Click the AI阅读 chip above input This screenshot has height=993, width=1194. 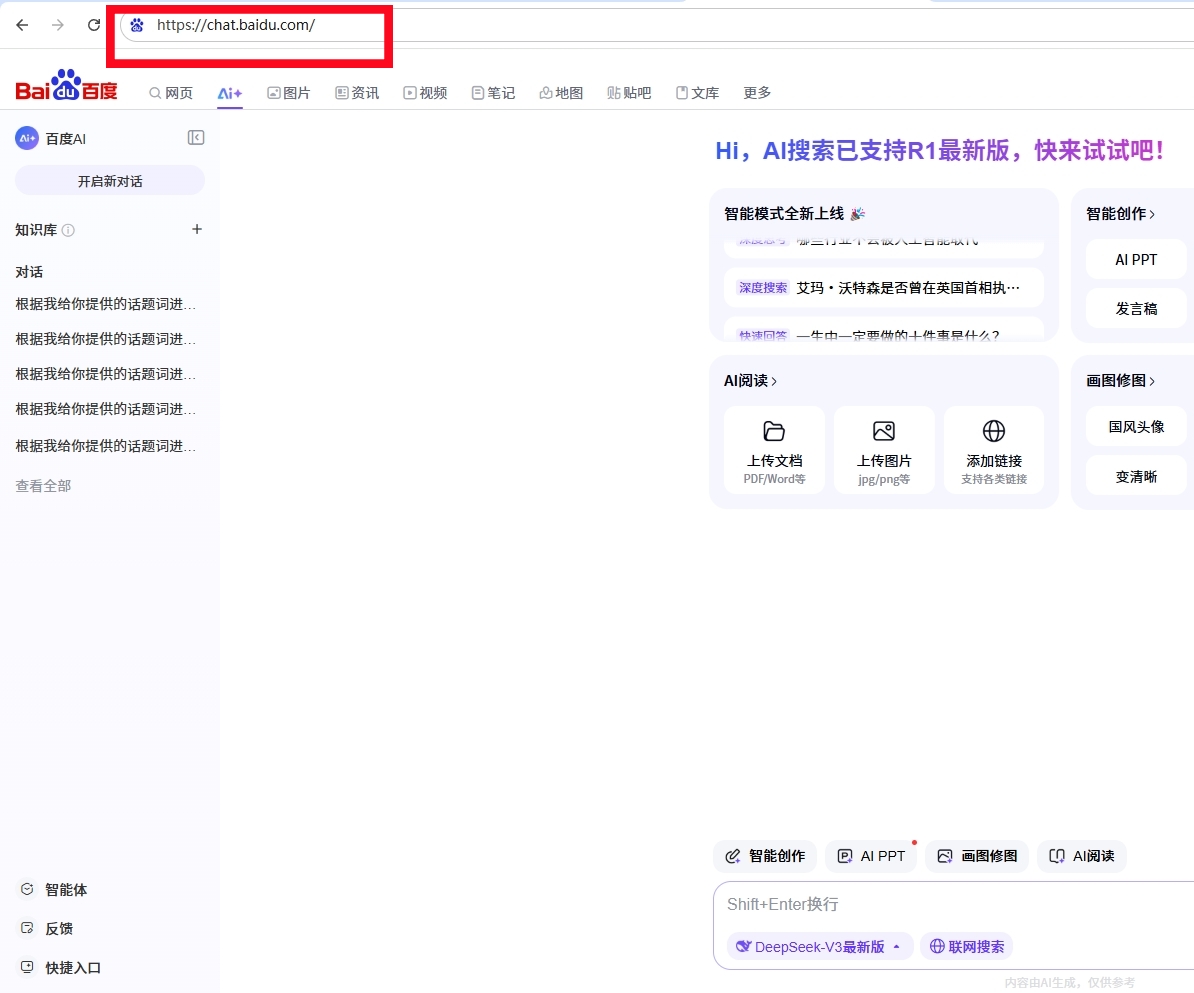1081,857
